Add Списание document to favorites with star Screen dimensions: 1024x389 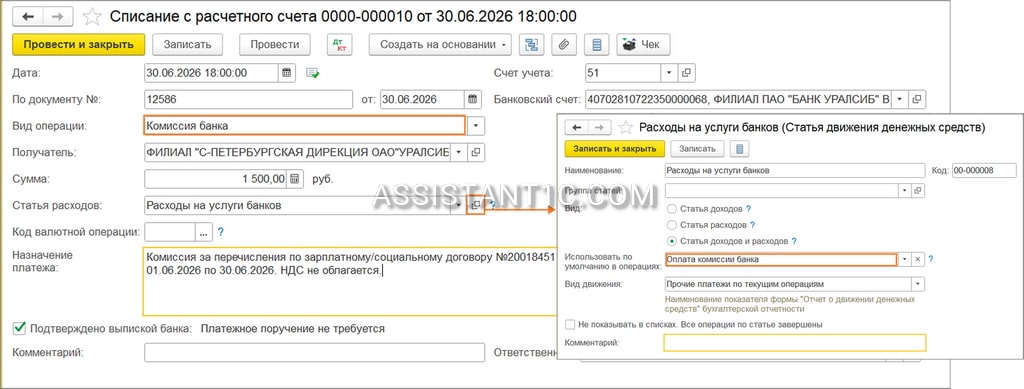pos(92,16)
